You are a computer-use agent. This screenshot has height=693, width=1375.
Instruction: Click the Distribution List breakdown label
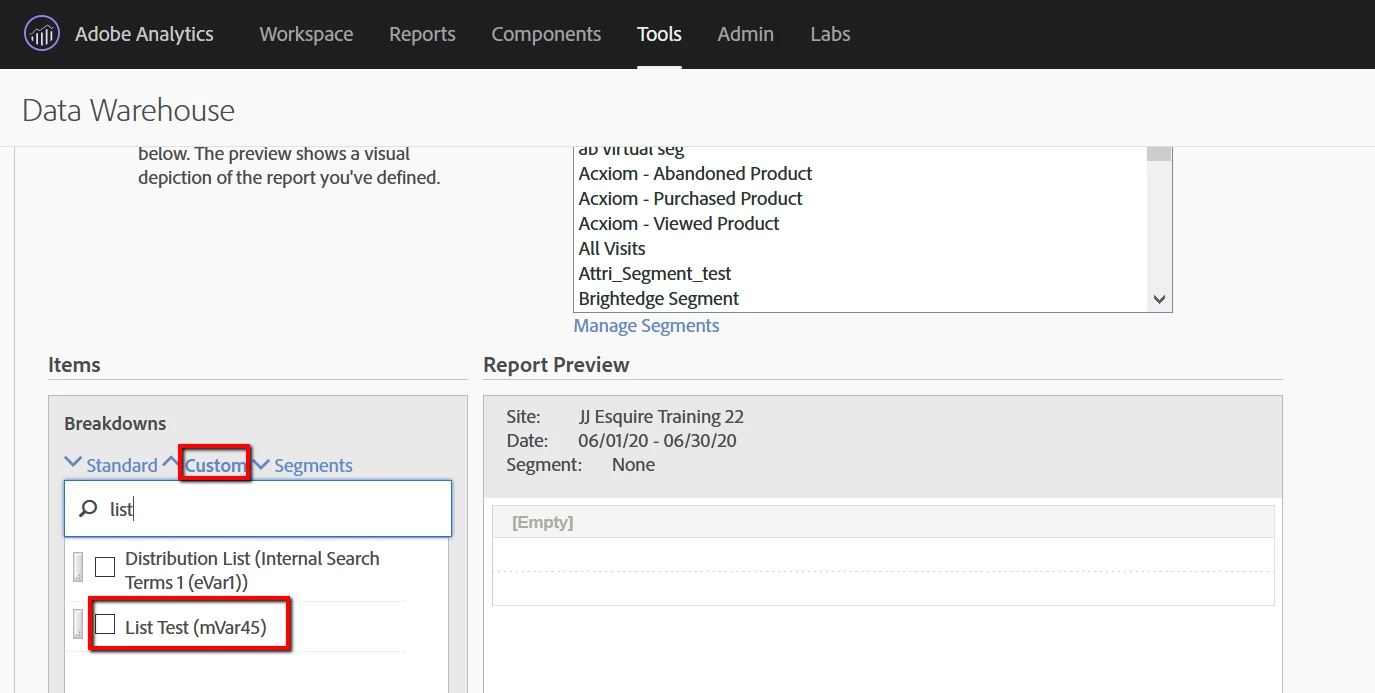click(x=252, y=570)
